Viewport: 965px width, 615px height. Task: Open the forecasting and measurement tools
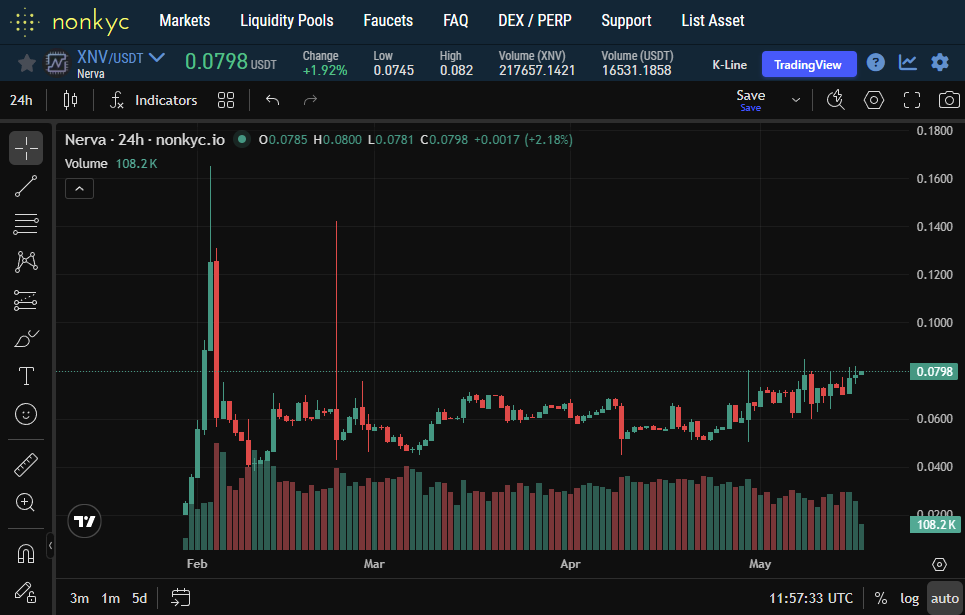pyautogui.click(x=26, y=300)
